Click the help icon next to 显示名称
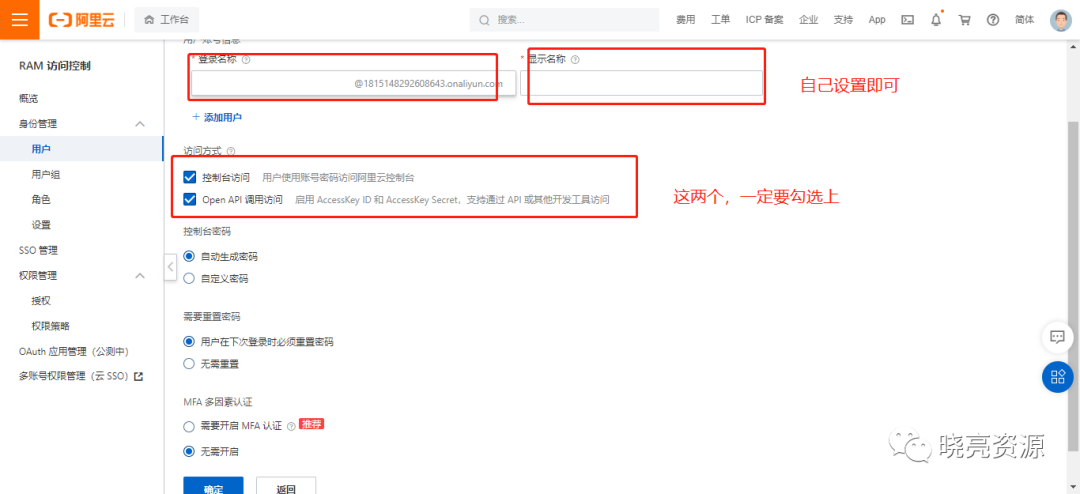The width and height of the screenshot is (1080, 494). point(575,60)
